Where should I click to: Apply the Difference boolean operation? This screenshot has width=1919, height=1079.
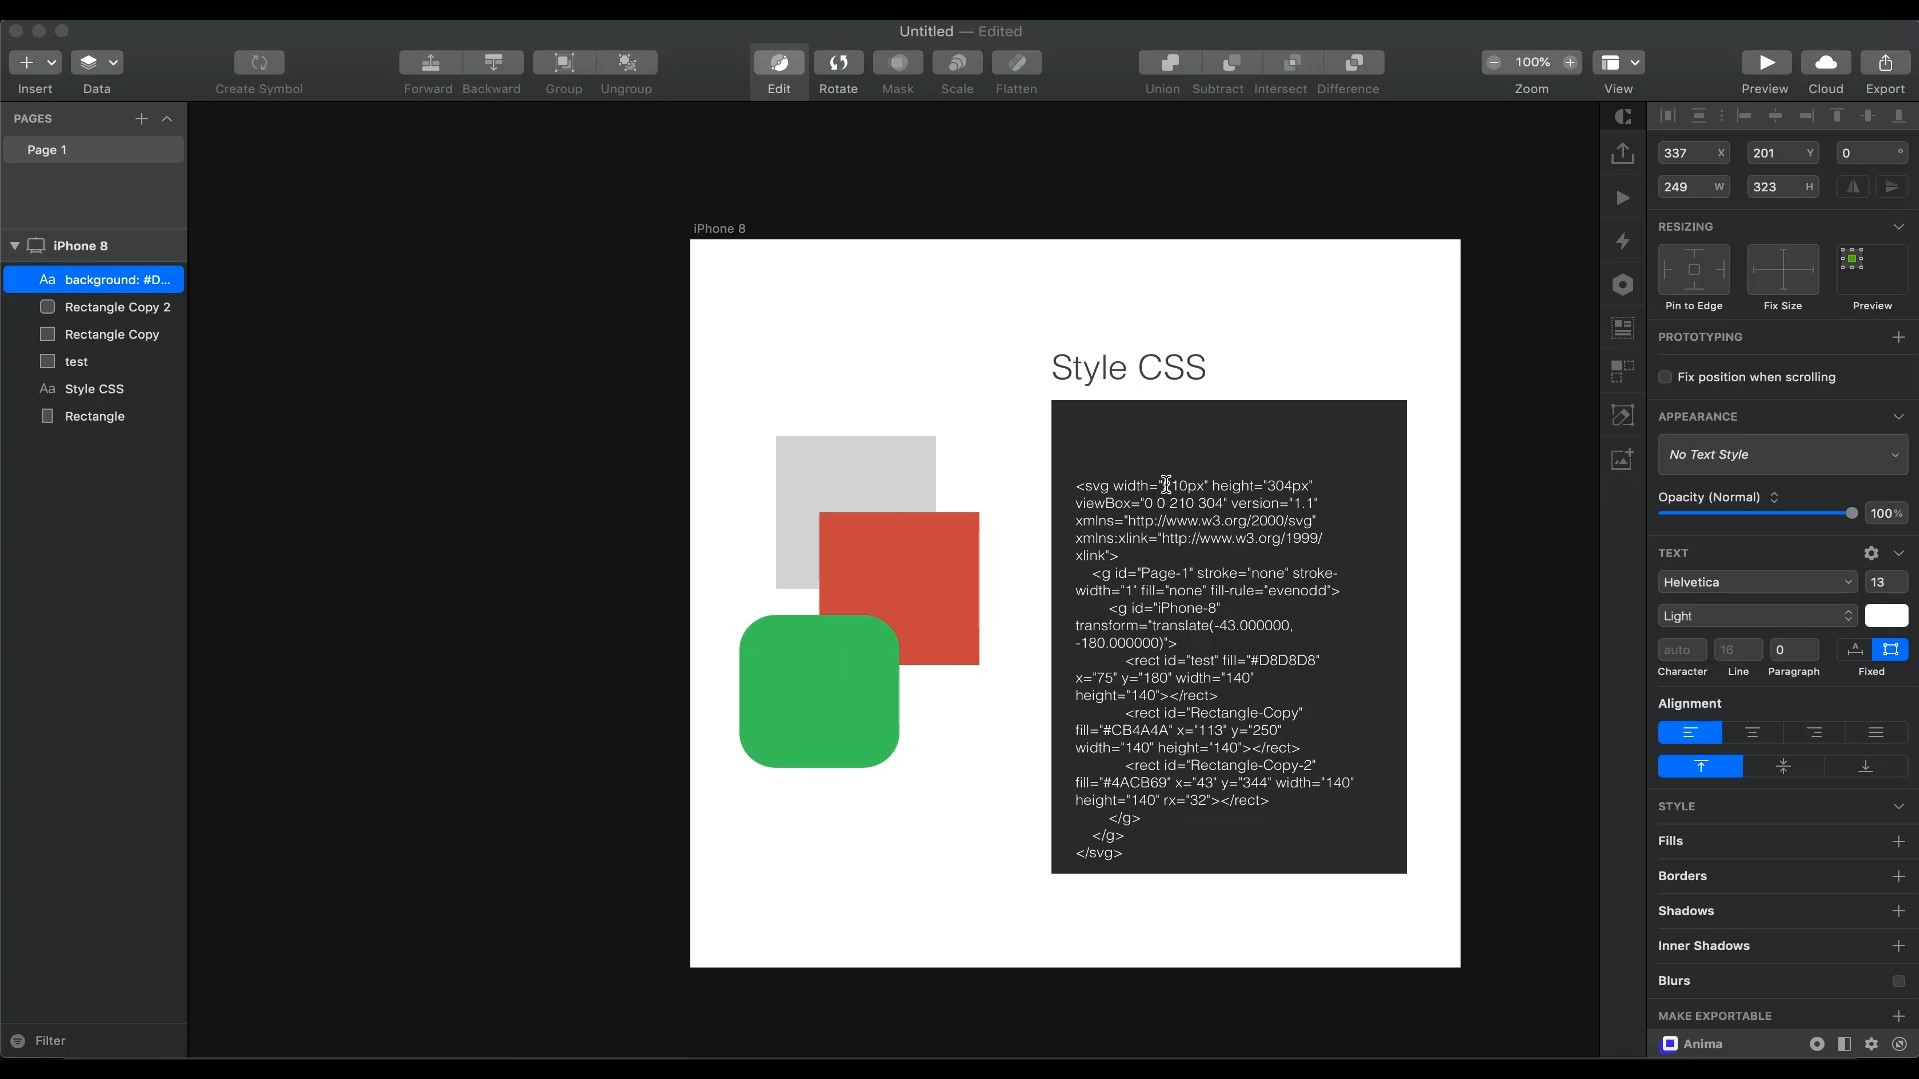1354,62
